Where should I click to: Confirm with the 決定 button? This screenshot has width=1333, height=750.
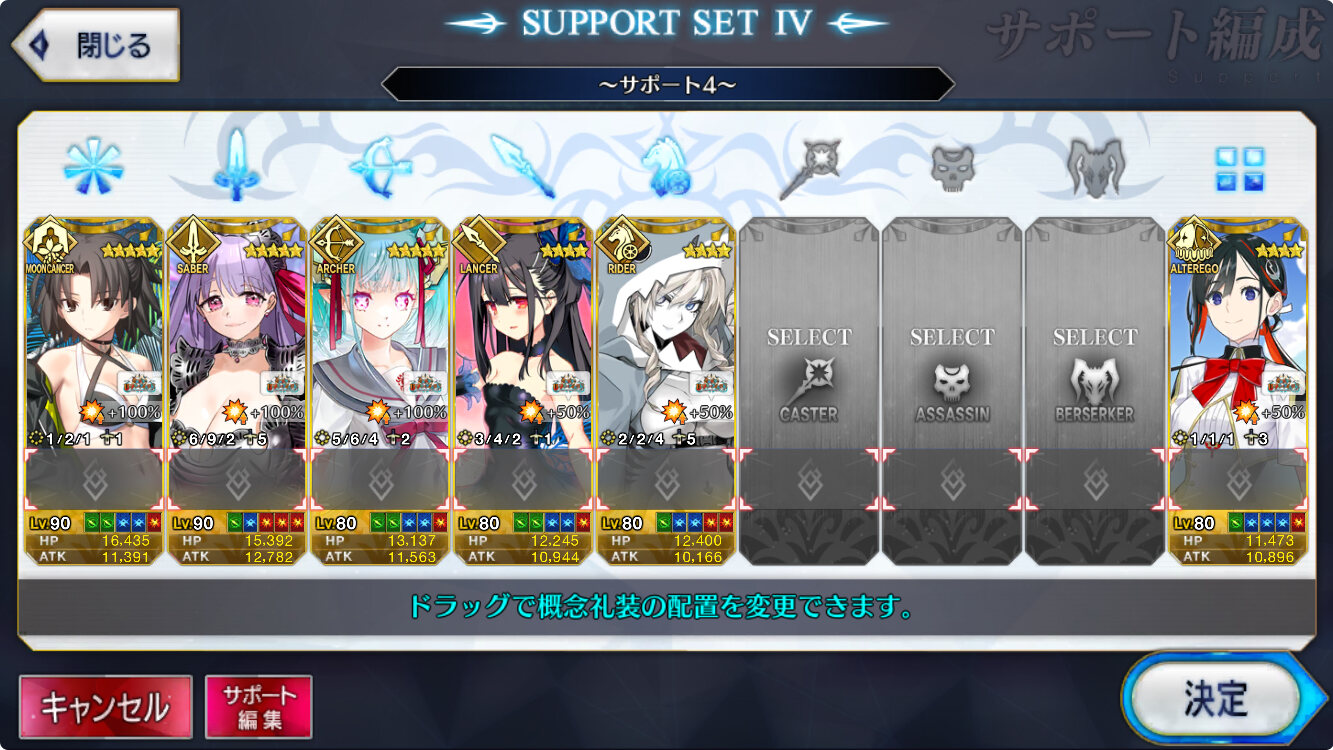click(1214, 699)
